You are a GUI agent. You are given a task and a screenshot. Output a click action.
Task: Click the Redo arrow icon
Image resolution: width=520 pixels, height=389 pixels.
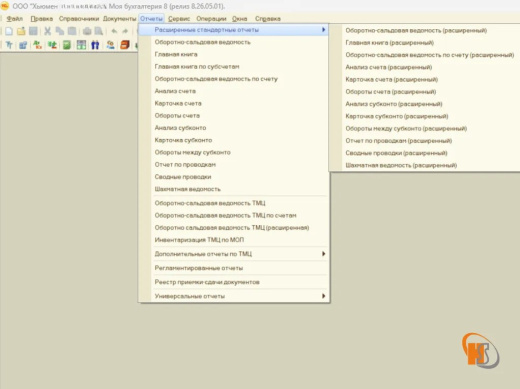(x=125, y=31)
